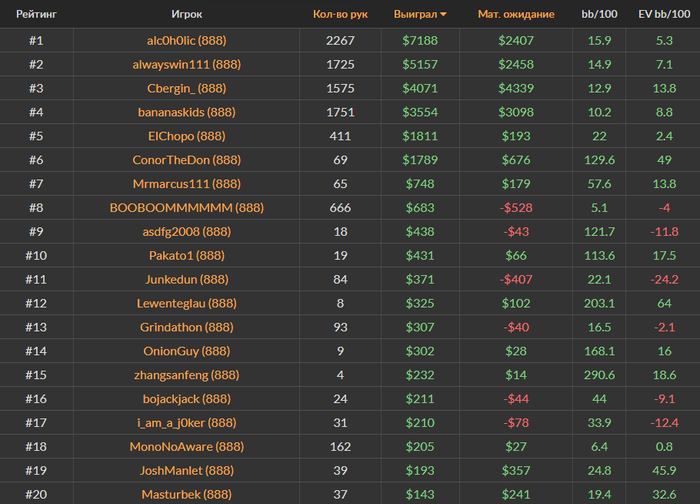Image resolution: width=700 pixels, height=504 pixels.
Task: Sort by Кол-во рук column
Action: tap(340, 15)
